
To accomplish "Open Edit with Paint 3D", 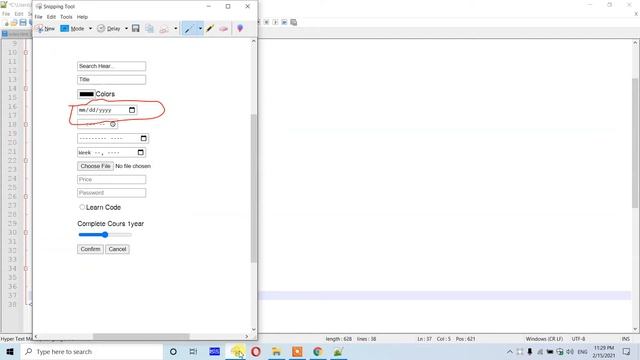I will [x=240, y=28].
